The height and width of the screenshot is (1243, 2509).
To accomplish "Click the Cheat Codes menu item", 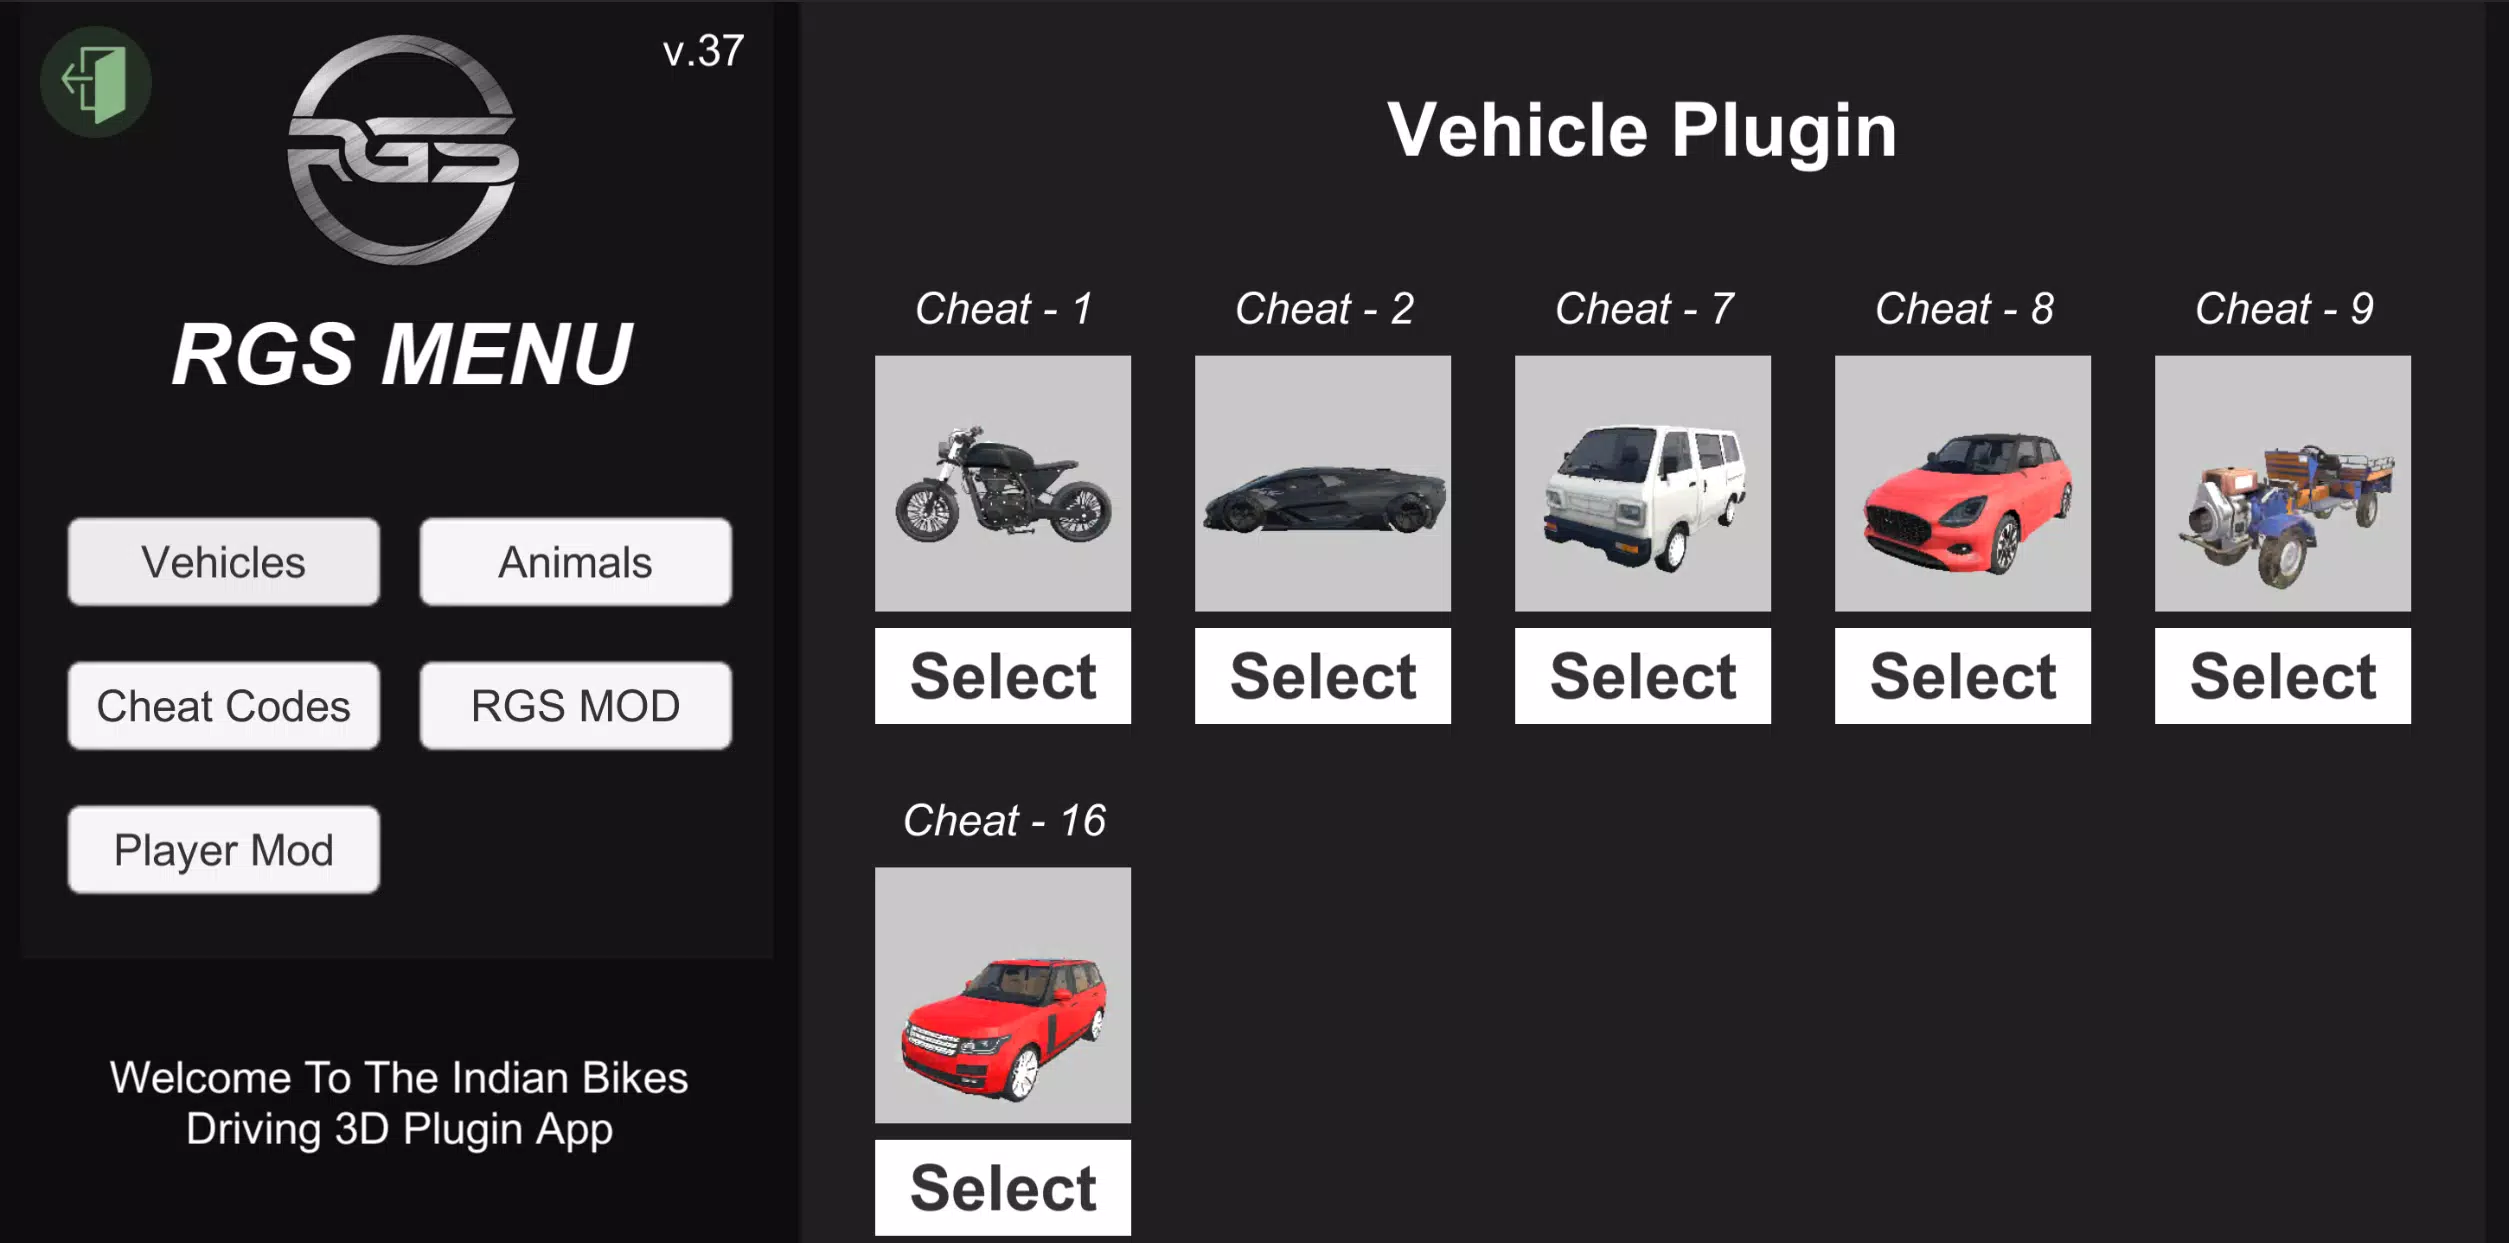I will coord(222,705).
